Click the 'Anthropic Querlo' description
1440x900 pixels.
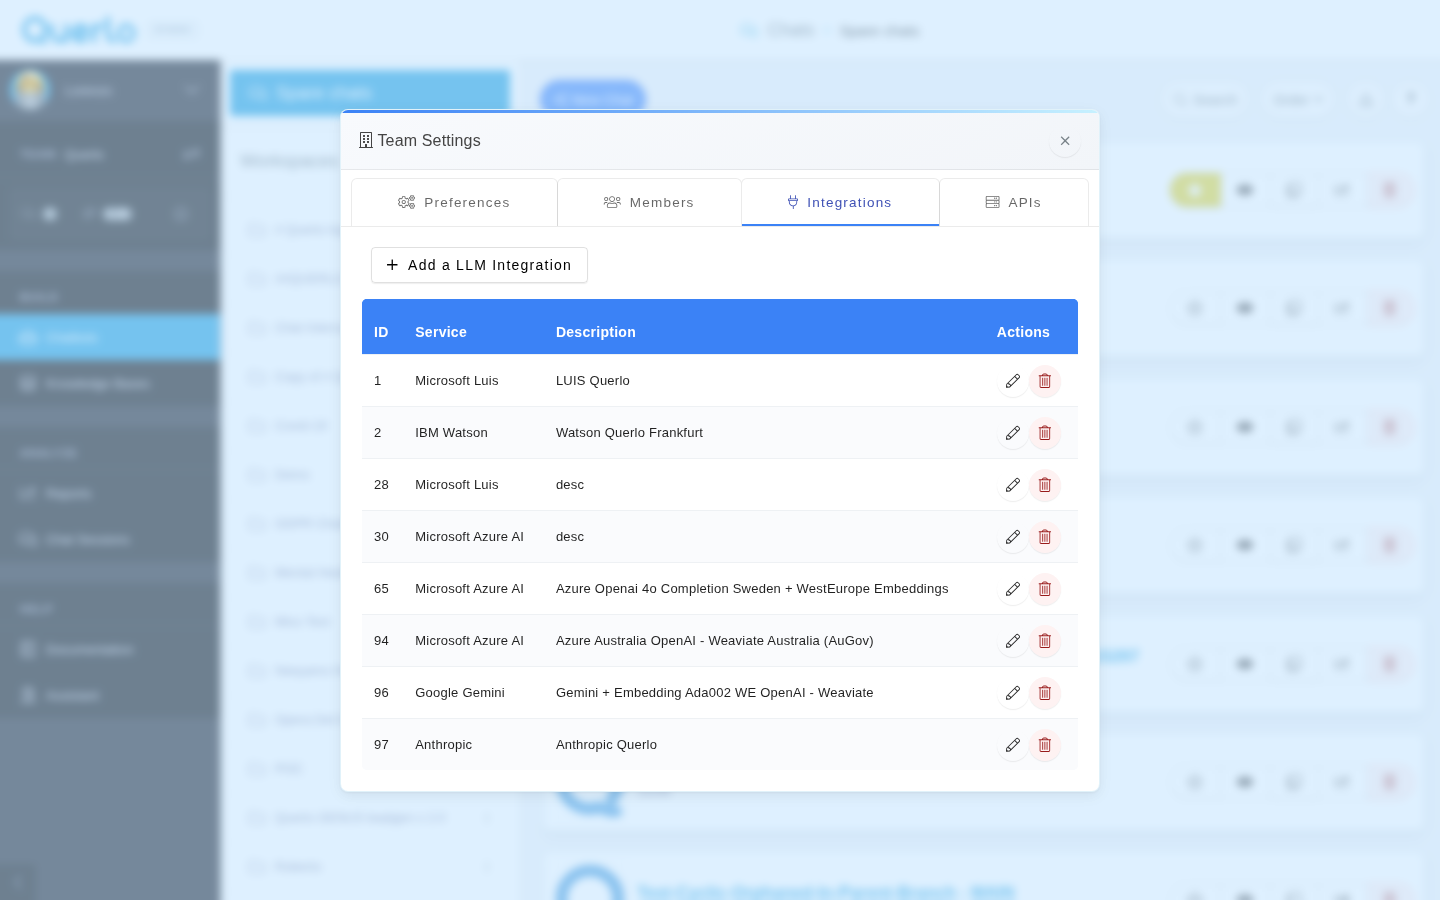pos(606,745)
